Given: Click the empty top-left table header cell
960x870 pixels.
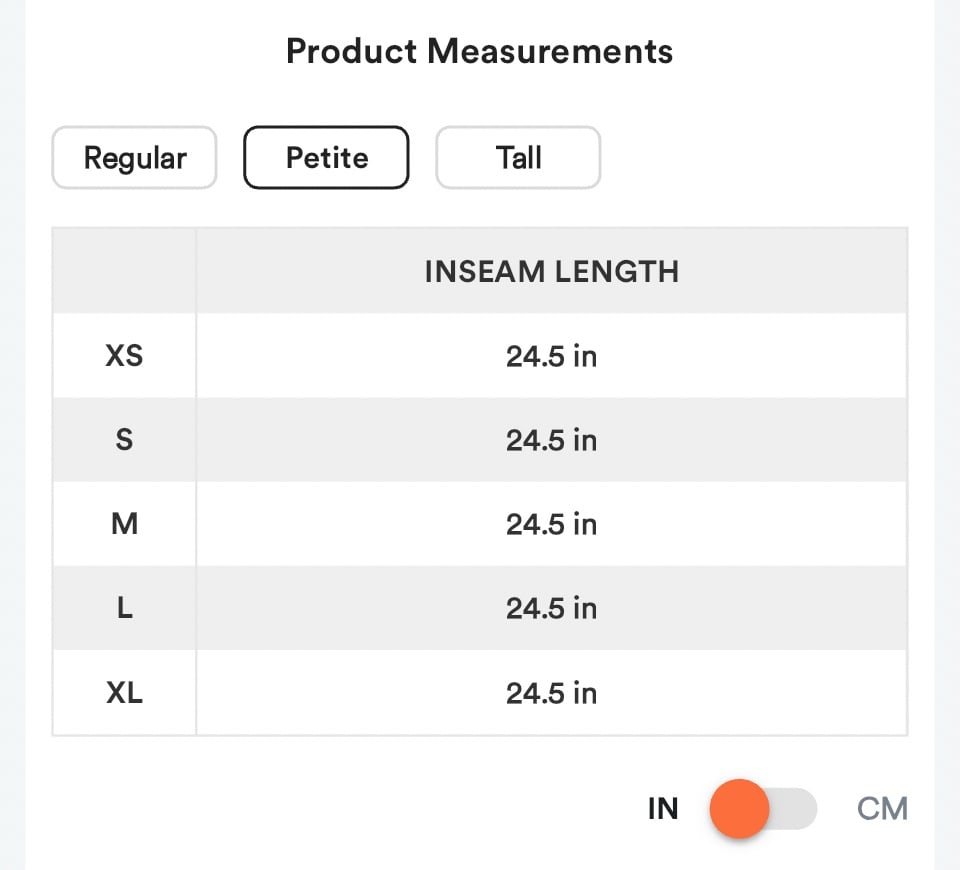Looking at the screenshot, I should 124,271.
